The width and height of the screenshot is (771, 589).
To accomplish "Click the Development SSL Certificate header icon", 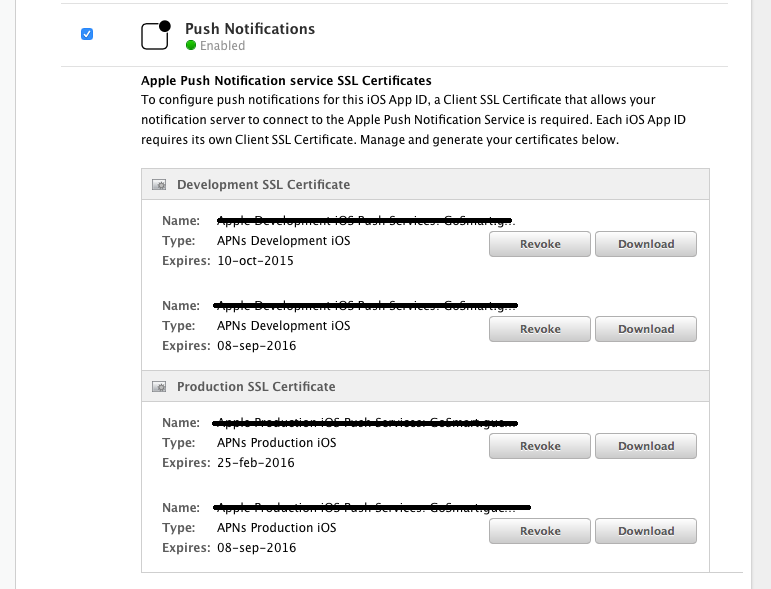I will coord(158,185).
